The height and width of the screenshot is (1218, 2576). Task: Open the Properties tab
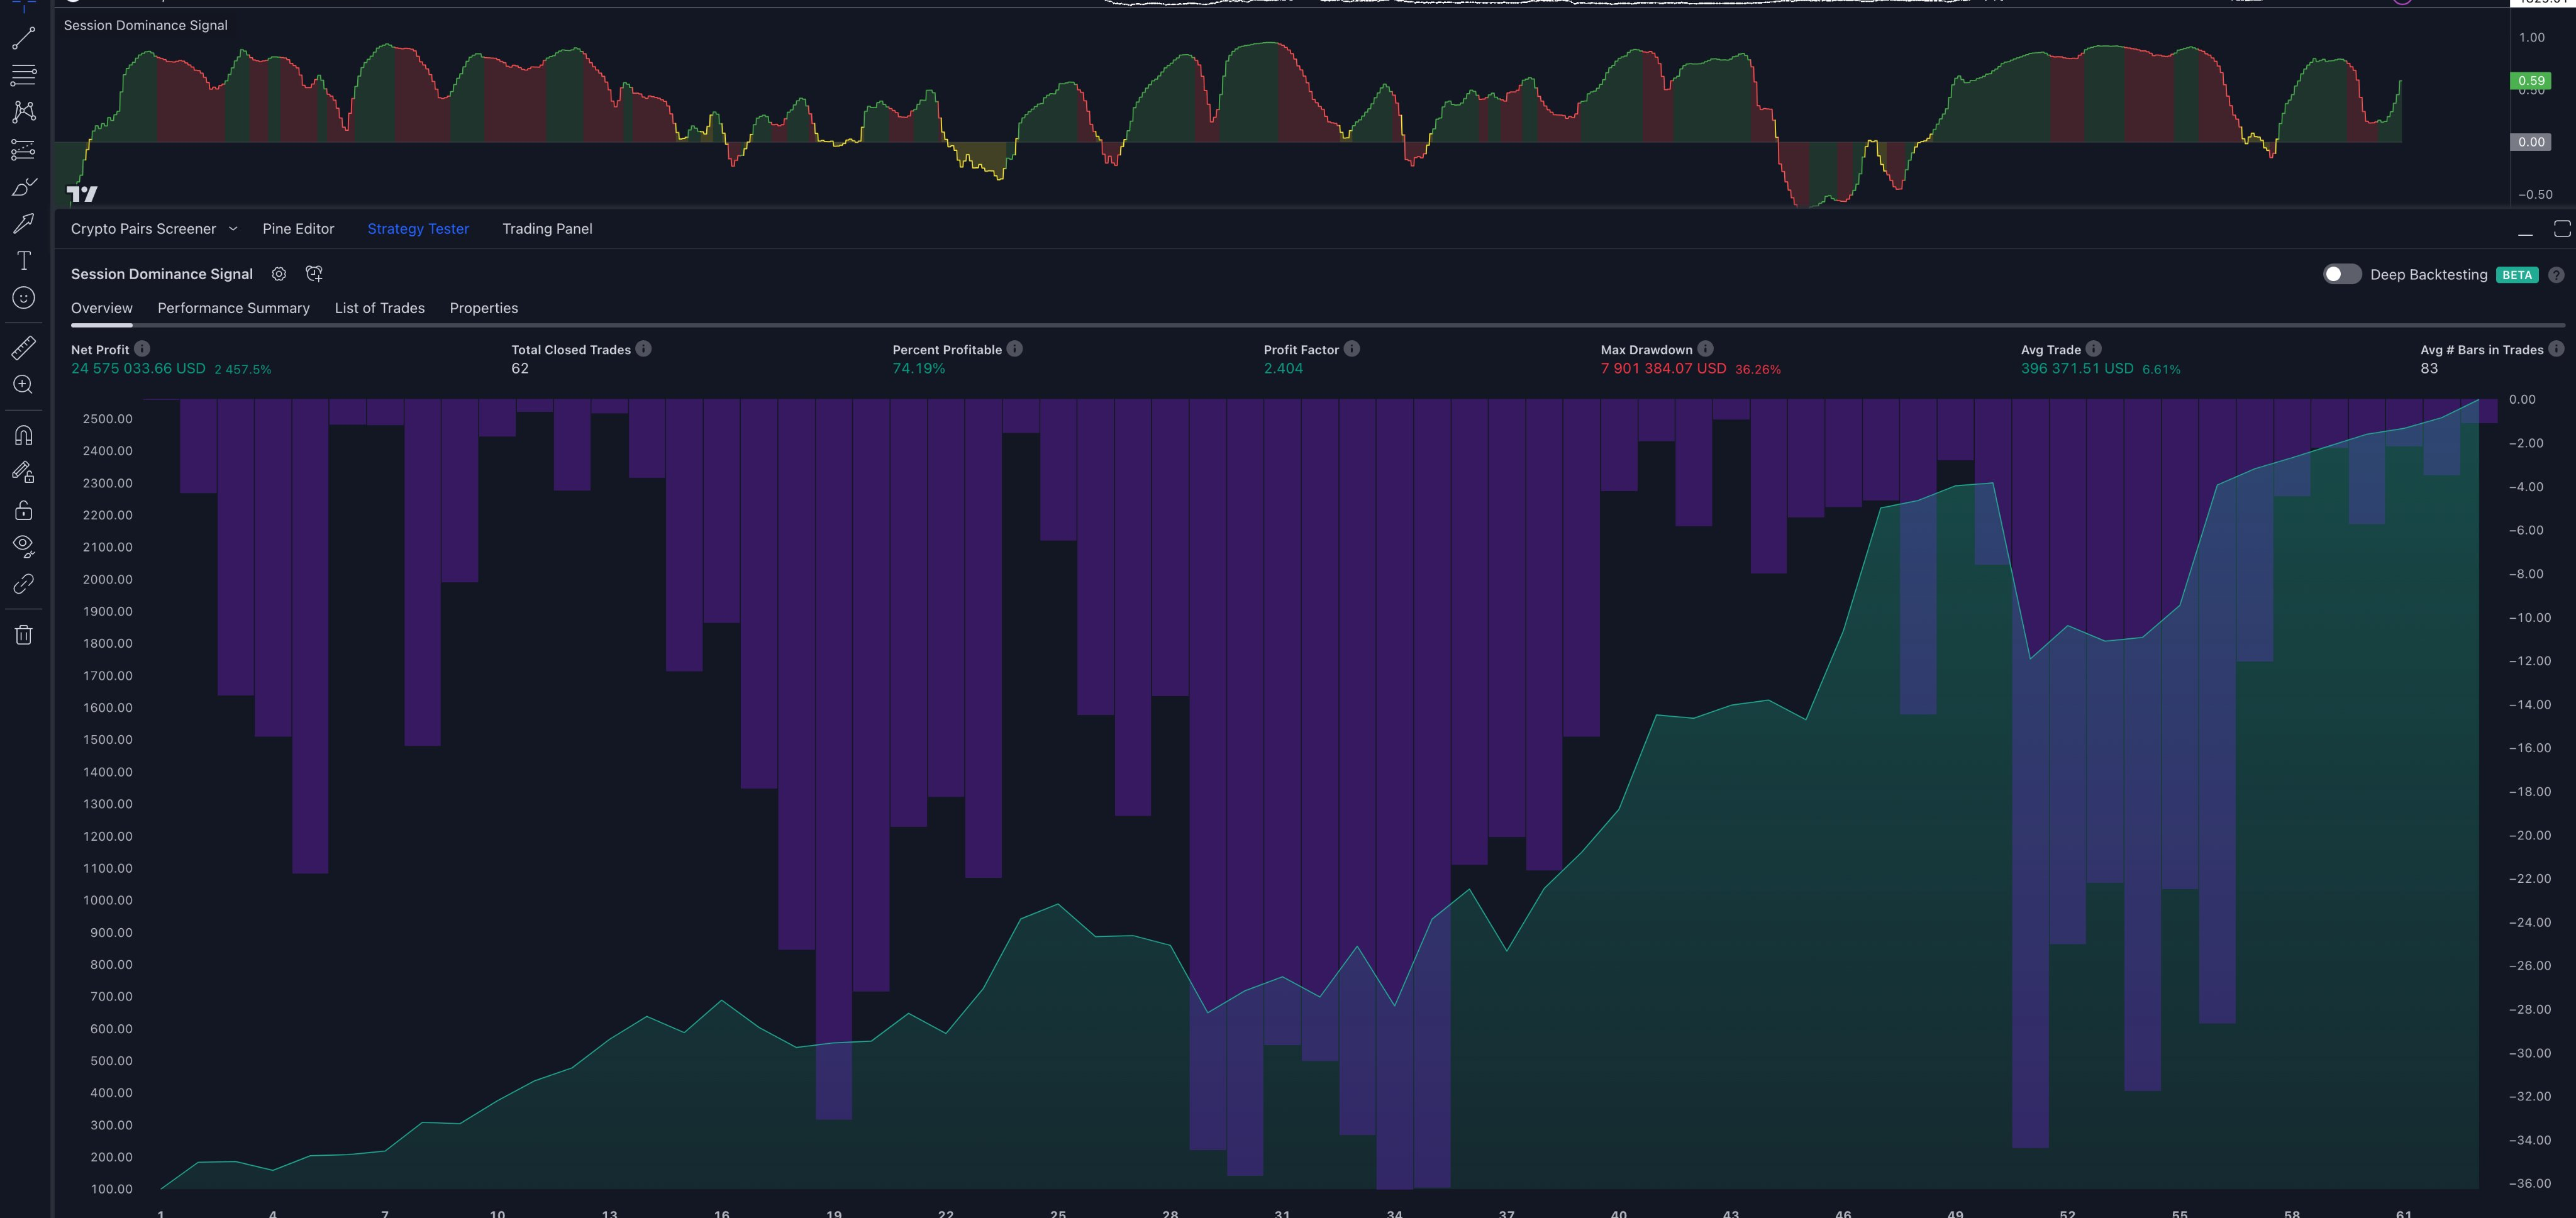pyautogui.click(x=484, y=308)
